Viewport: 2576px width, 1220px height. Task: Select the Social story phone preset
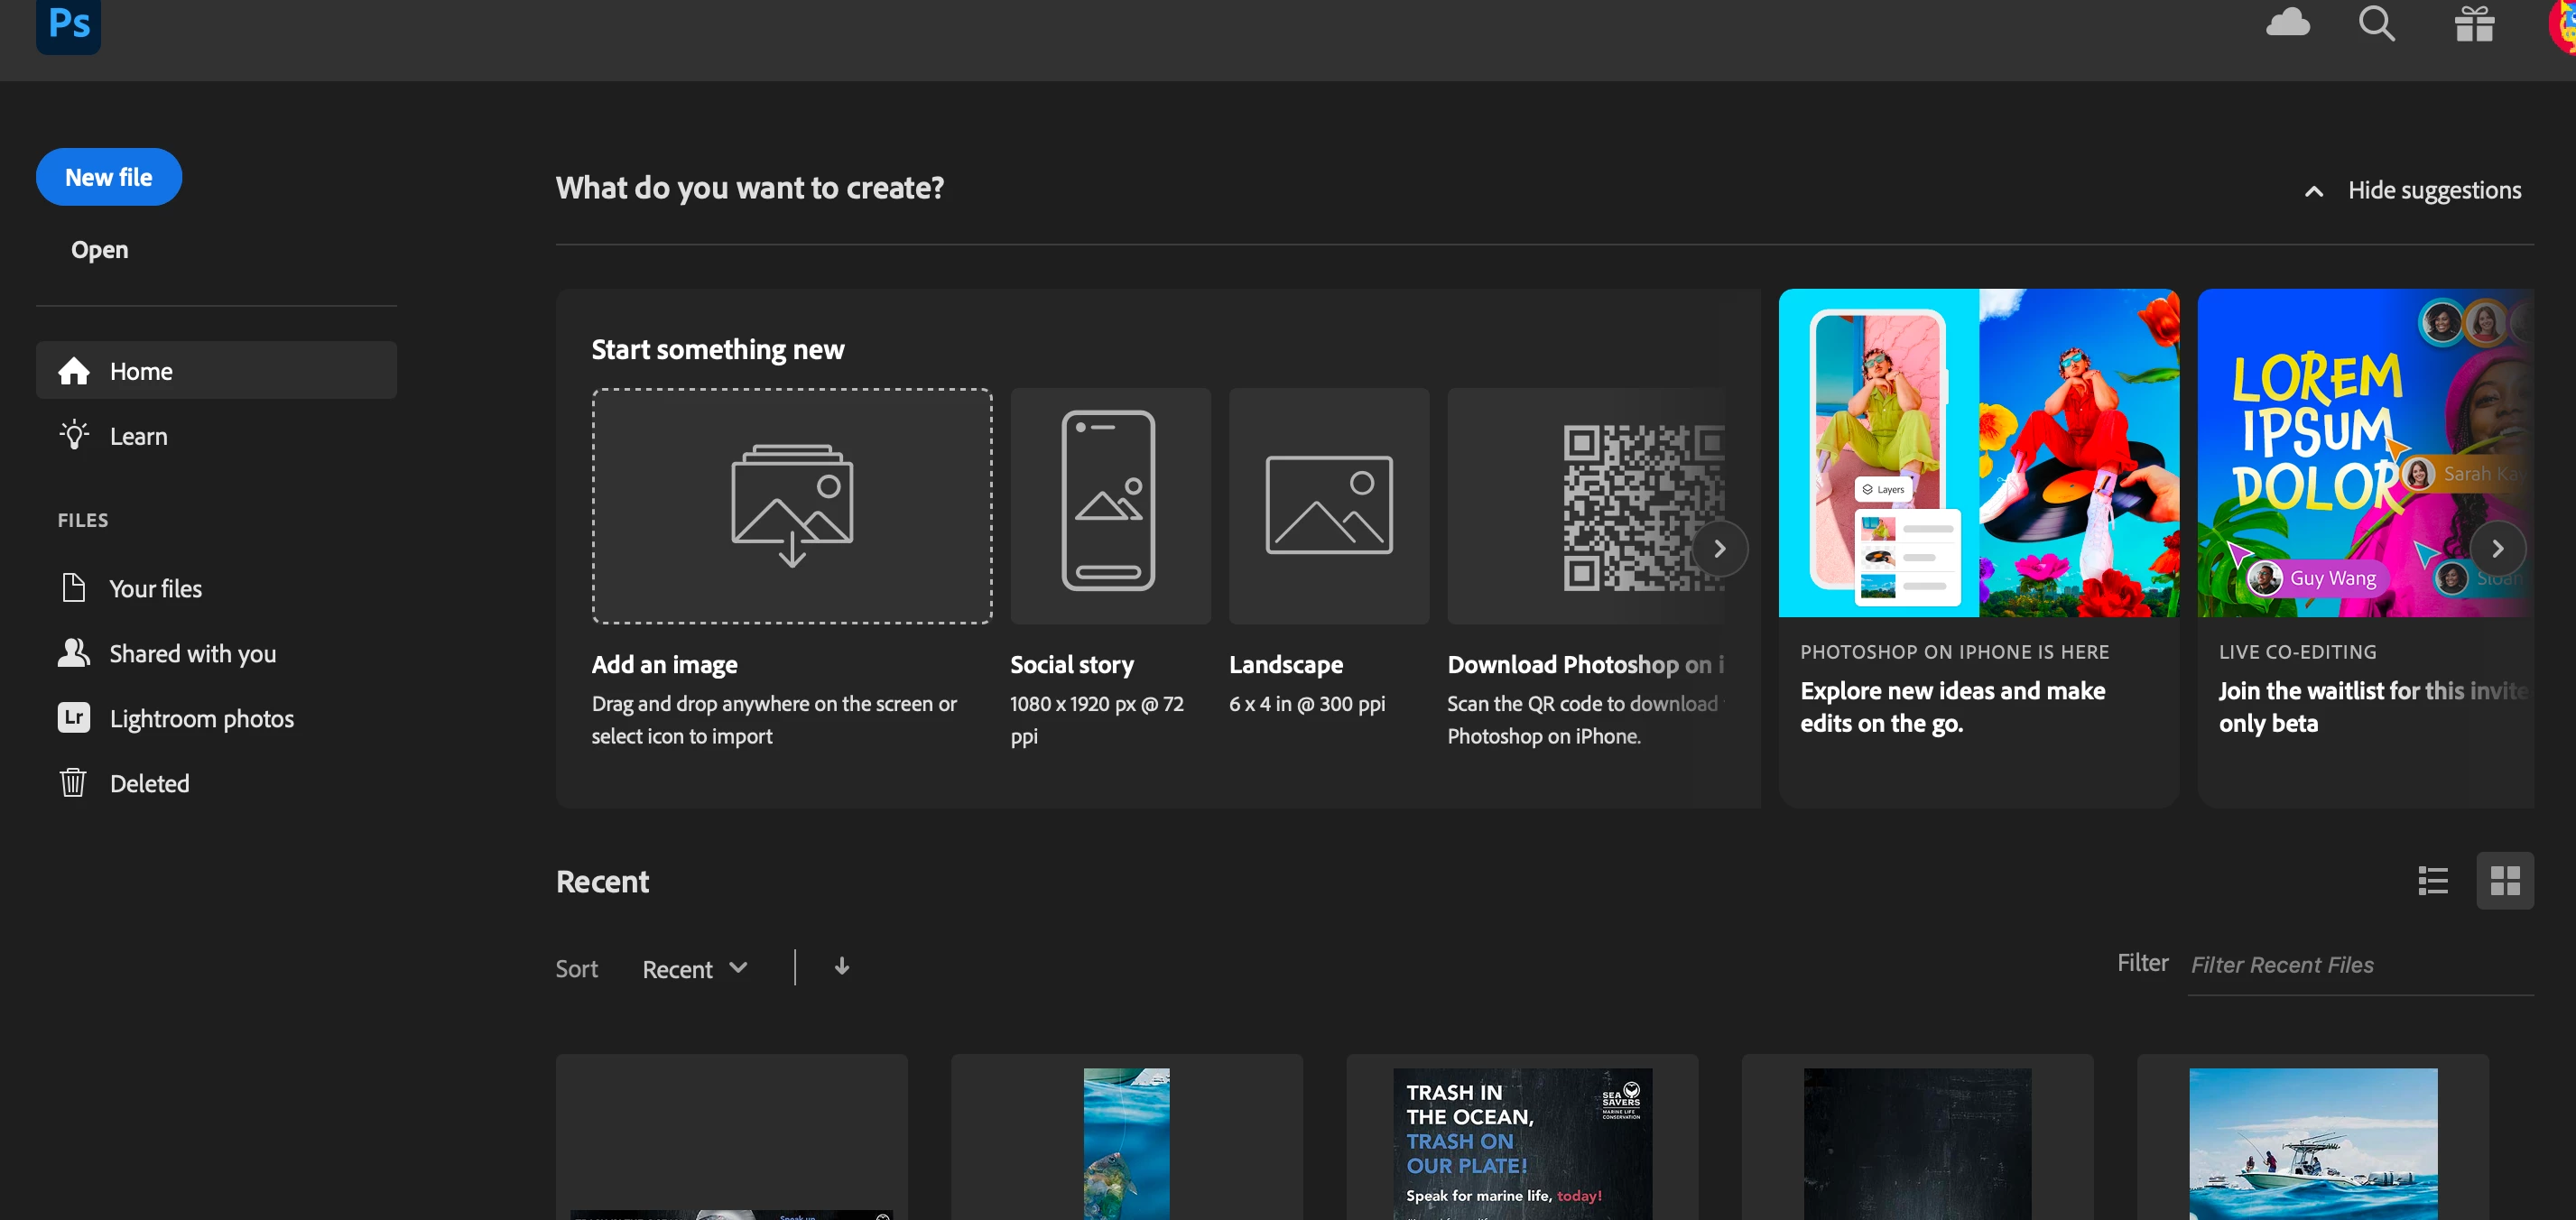[x=1109, y=505]
